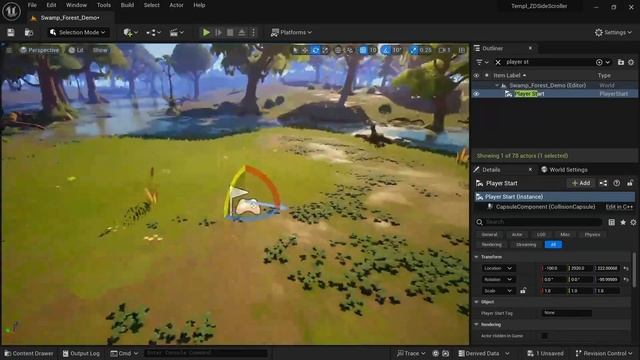Open play mode options three-dot menu
640x360 pixels.
click(x=253, y=32)
